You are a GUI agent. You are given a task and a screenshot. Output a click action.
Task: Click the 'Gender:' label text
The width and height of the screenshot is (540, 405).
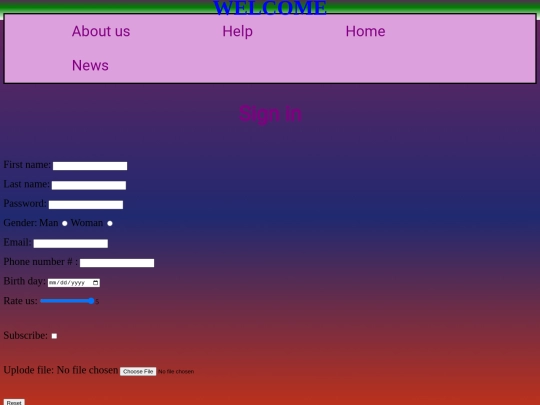coord(20,223)
